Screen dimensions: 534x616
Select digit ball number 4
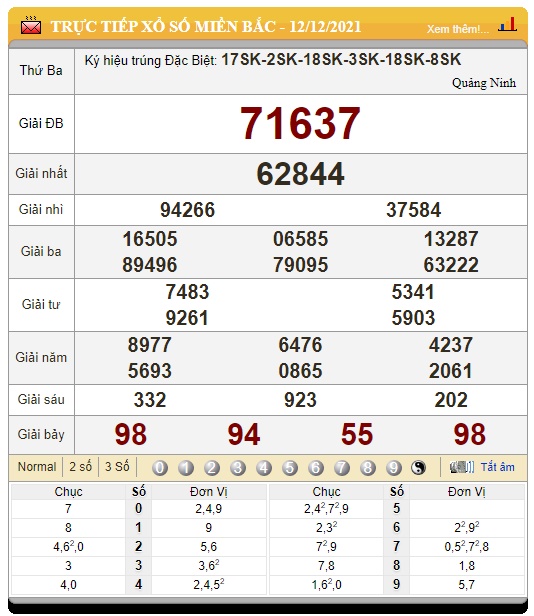pyautogui.click(x=264, y=468)
